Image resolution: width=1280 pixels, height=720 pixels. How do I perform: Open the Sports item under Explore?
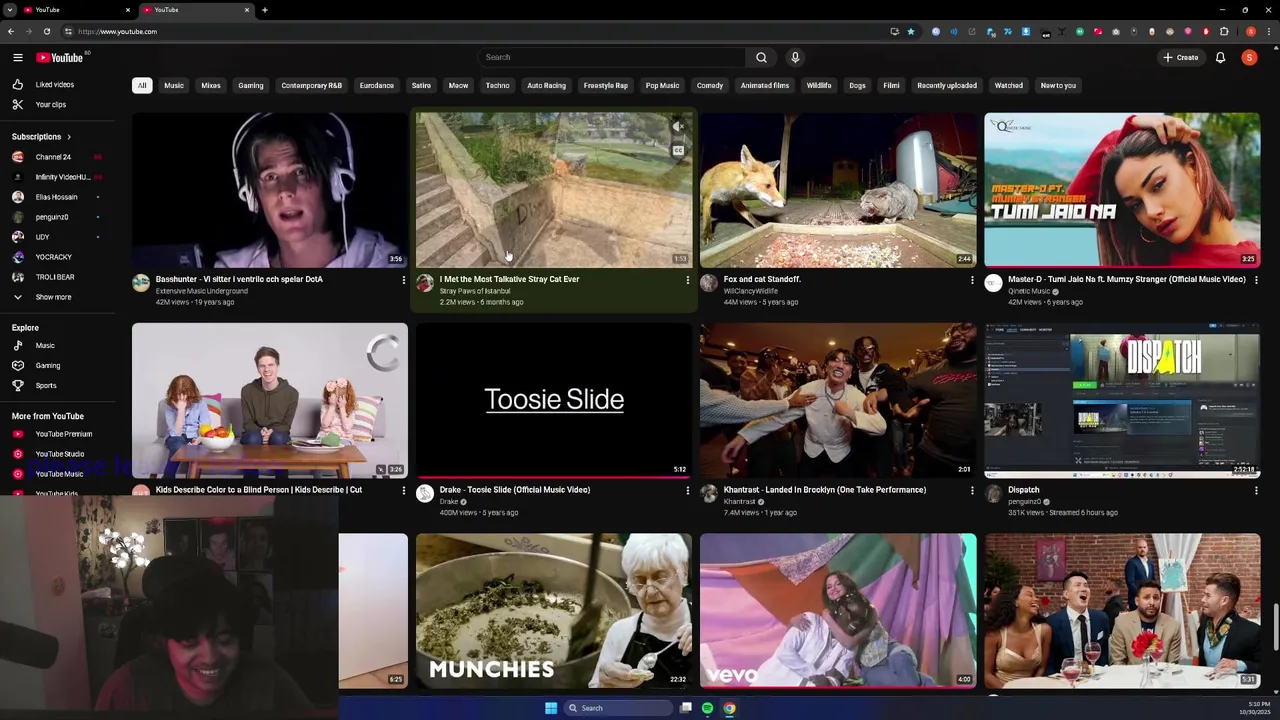coord(46,385)
